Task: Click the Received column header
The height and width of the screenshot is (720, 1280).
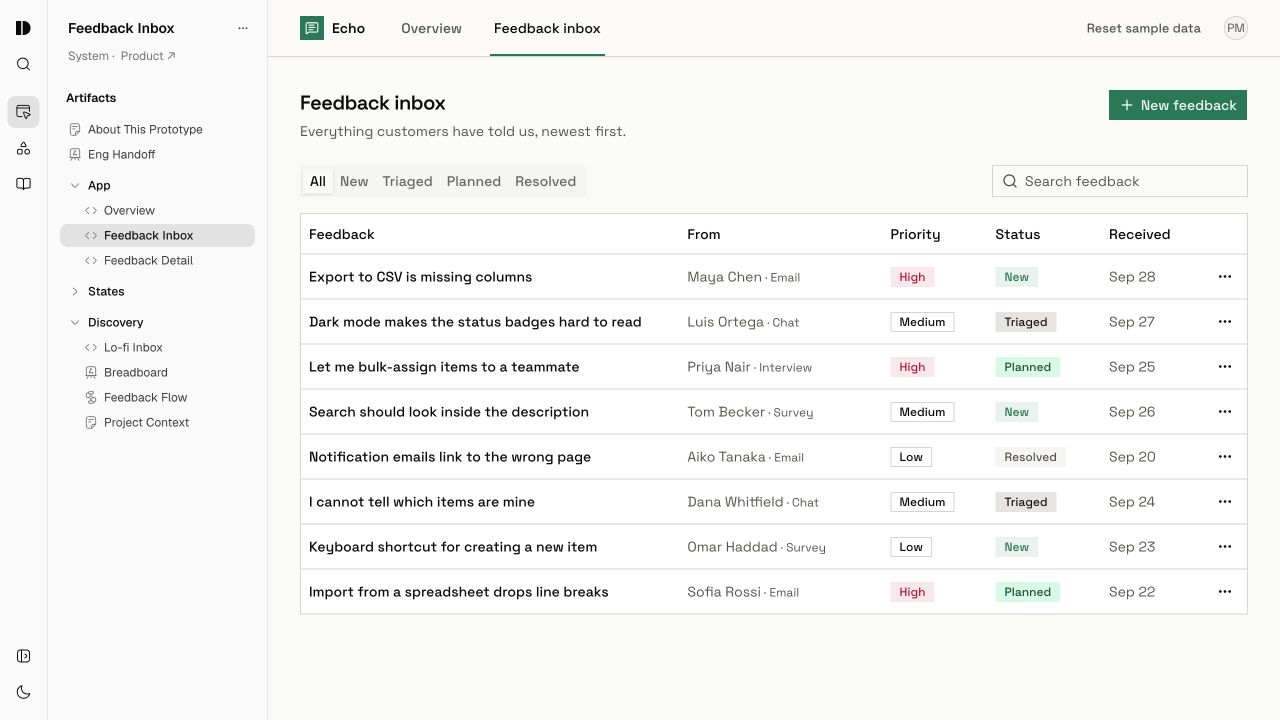Action: click(1139, 234)
